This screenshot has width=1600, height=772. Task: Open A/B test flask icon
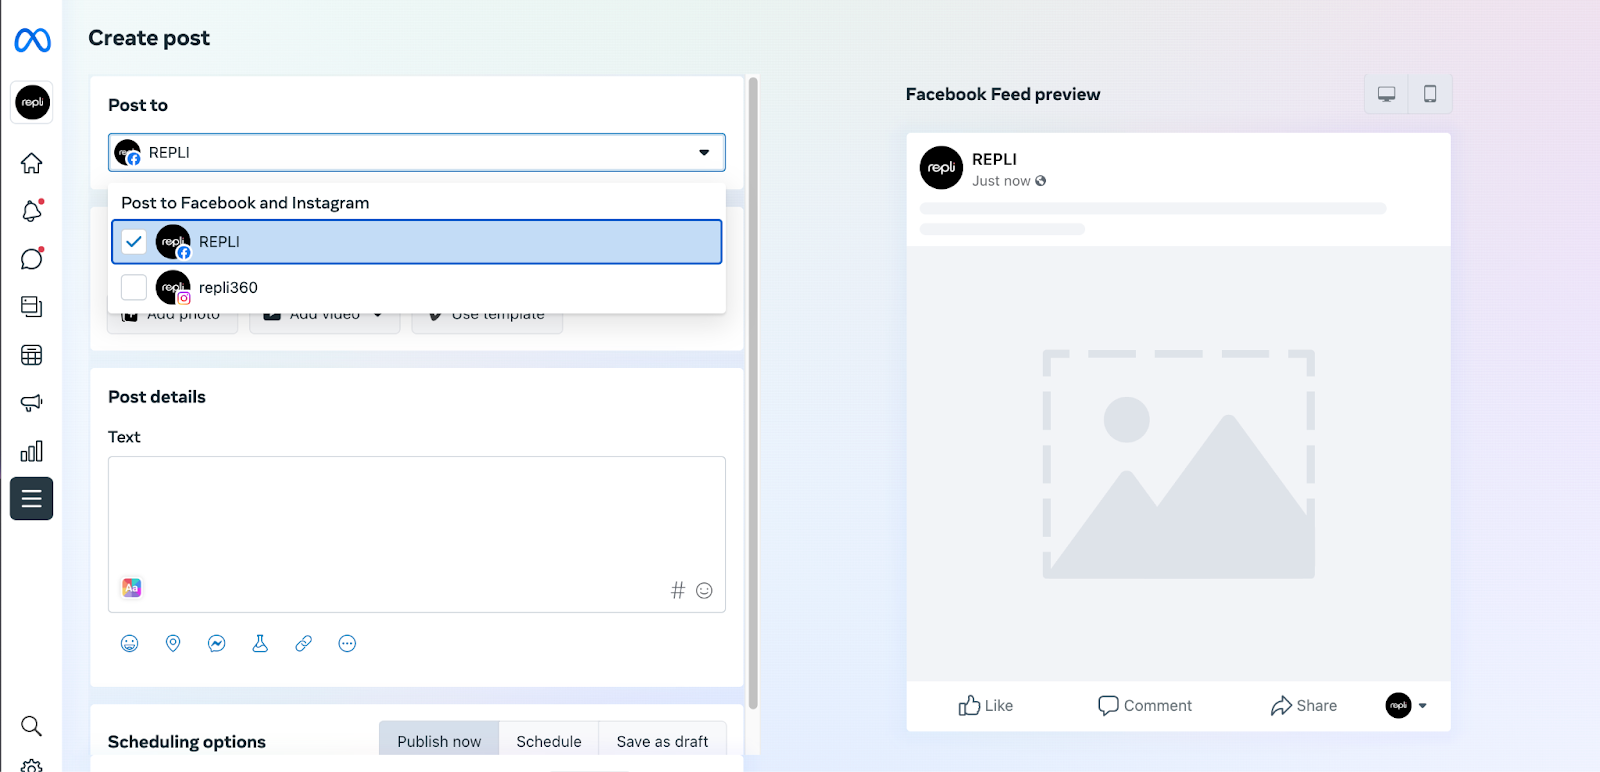pos(260,643)
